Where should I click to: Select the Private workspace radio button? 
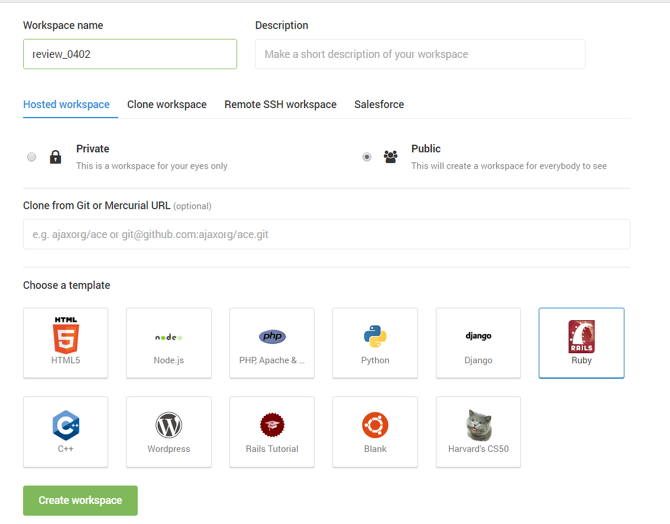click(32, 157)
